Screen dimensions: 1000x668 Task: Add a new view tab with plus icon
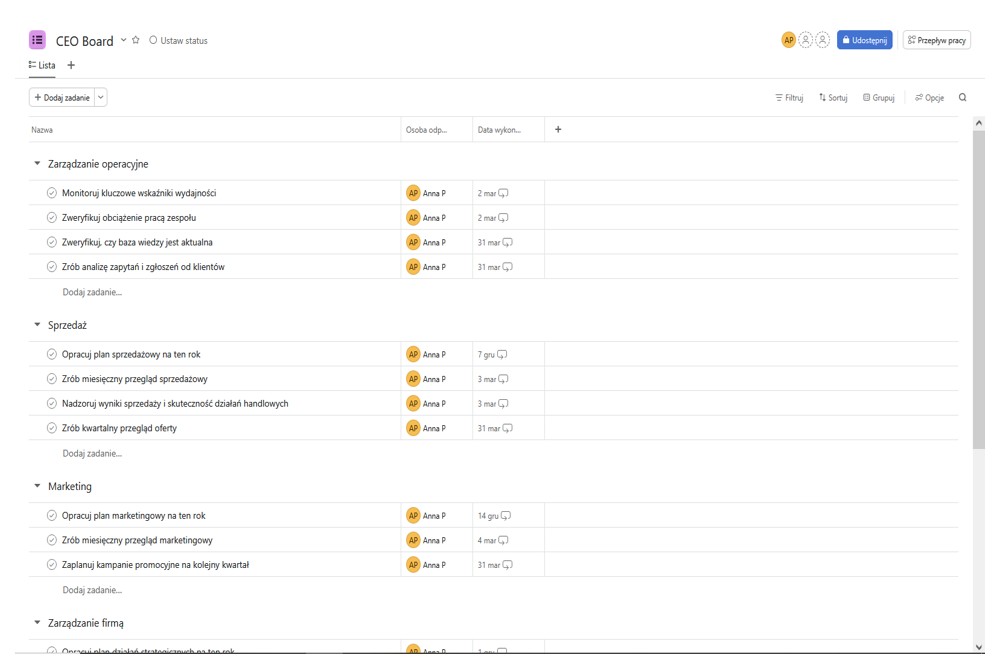pos(71,65)
